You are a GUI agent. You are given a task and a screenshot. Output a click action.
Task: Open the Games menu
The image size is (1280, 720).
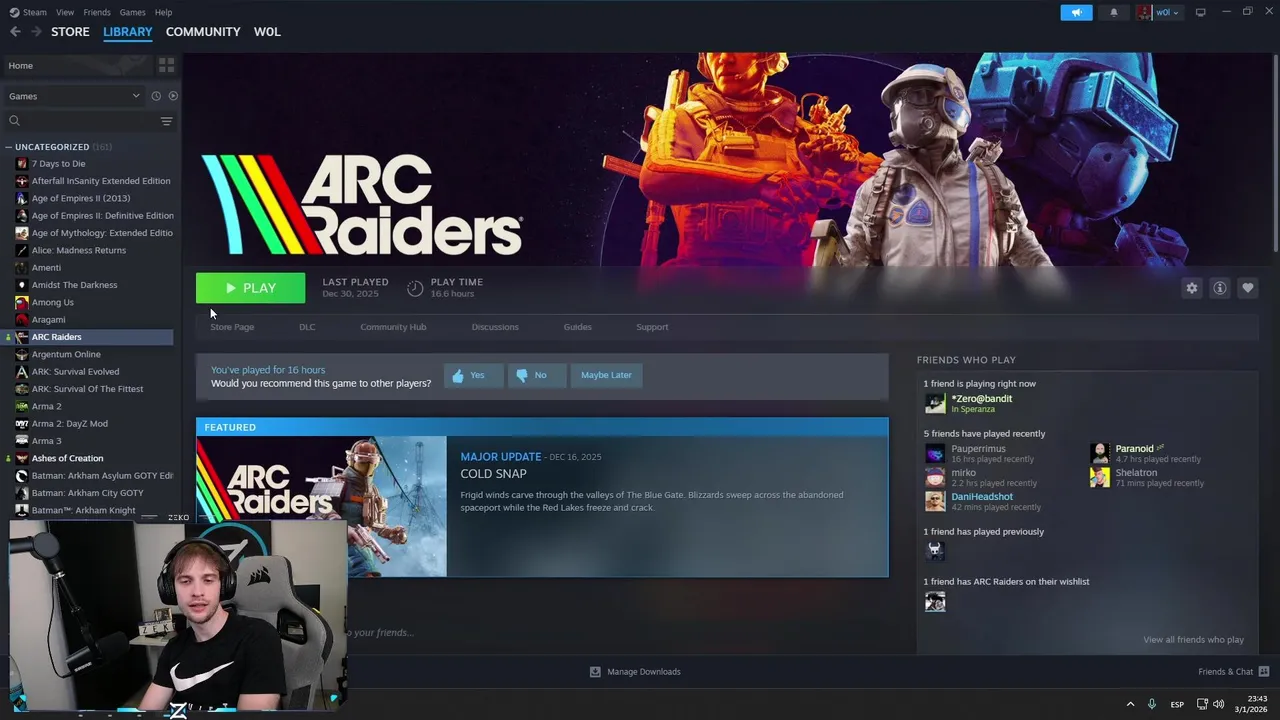pos(132,12)
